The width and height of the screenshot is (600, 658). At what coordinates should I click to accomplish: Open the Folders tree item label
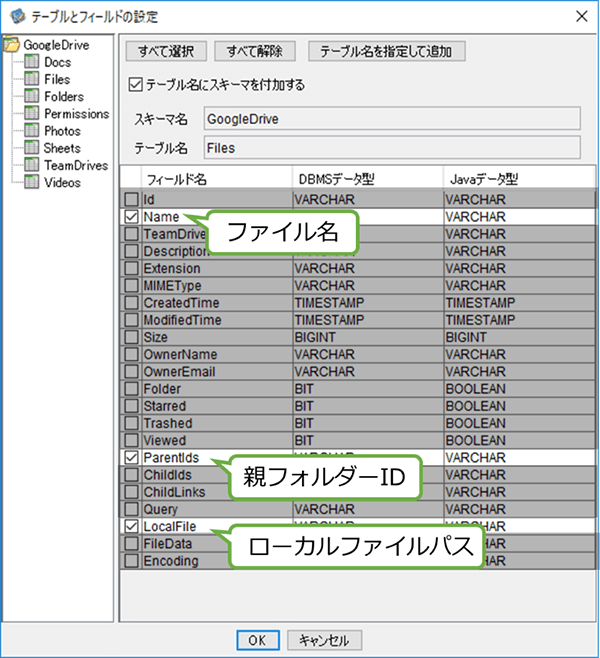tap(64, 97)
